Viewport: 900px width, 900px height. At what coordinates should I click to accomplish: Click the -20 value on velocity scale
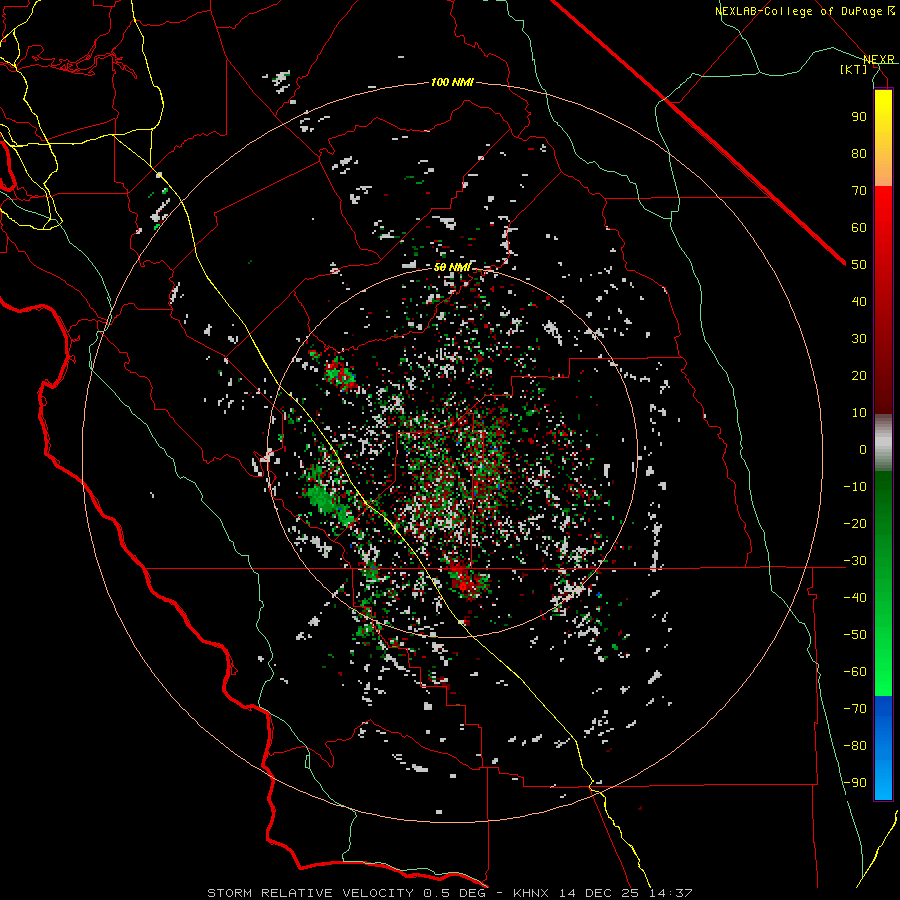click(855, 523)
